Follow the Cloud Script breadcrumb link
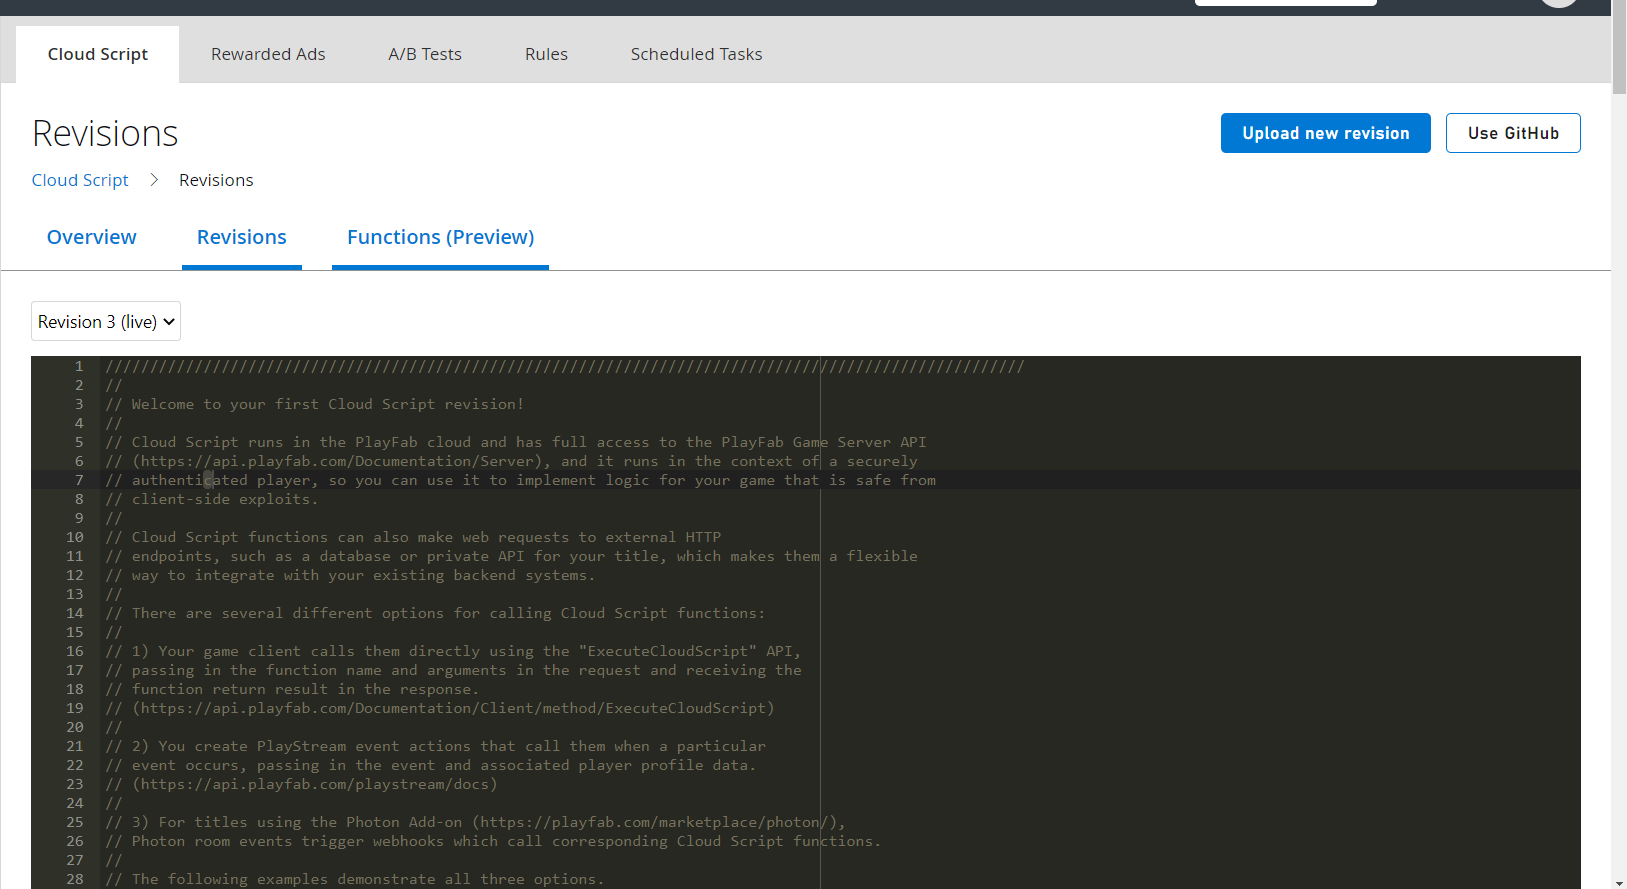 tap(80, 180)
